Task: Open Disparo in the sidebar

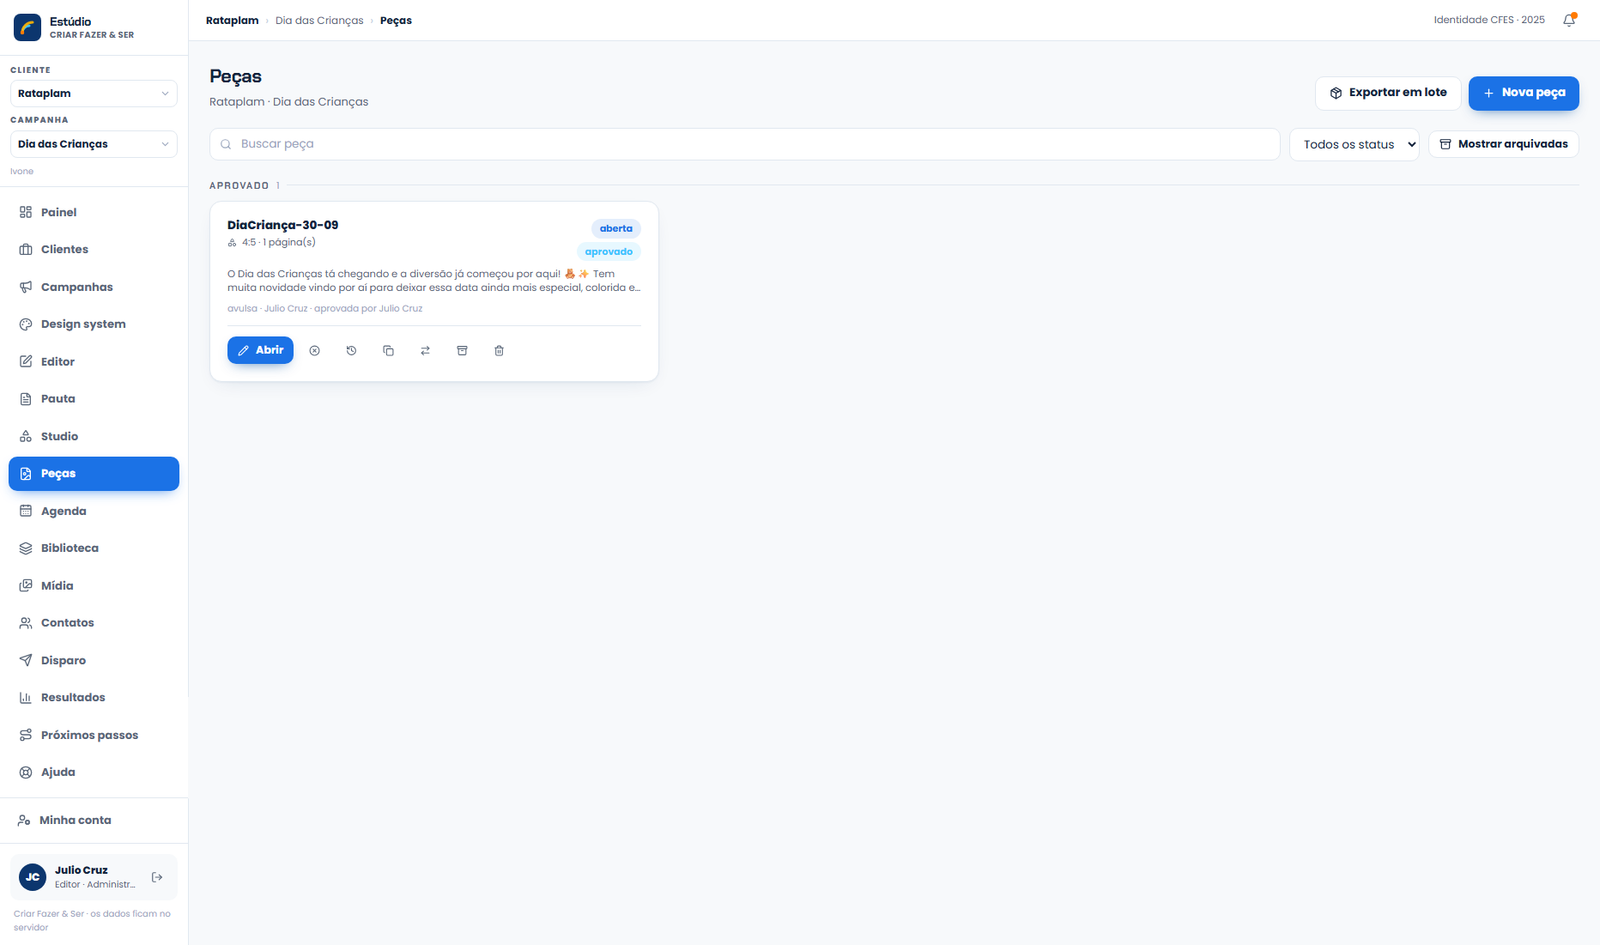Action: click(x=94, y=660)
